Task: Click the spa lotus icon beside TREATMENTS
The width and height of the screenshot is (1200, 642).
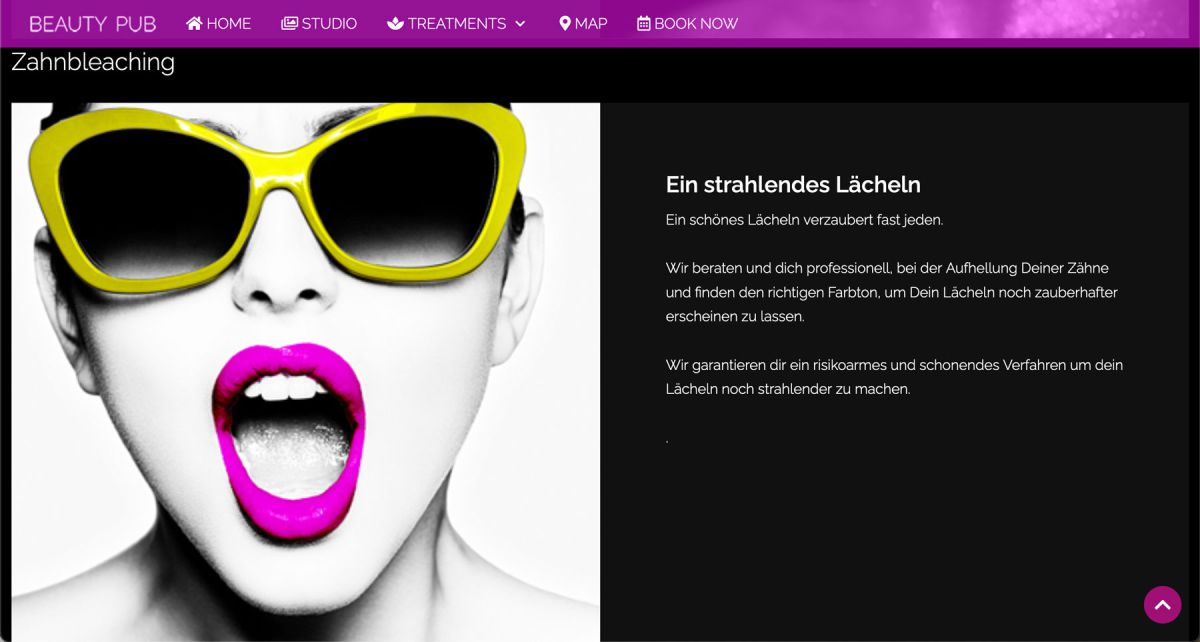Action: (395, 23)
